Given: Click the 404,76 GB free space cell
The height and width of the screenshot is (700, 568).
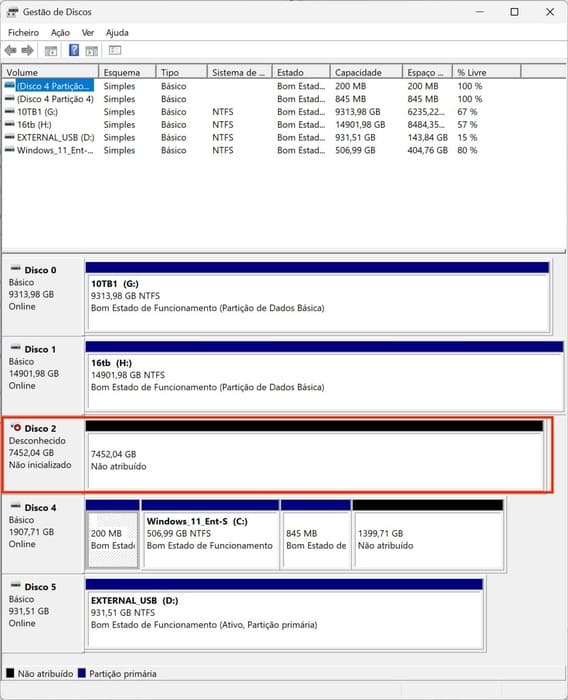Looking at the screenshot, I should click(427, 150).
